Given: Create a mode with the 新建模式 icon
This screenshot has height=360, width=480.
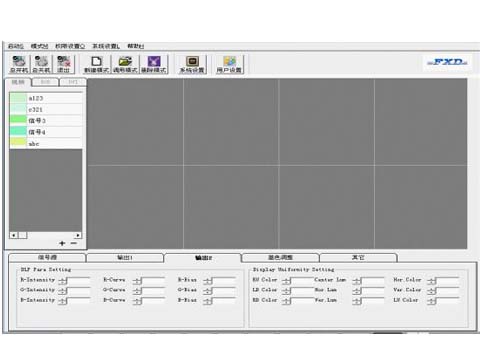Looking at the screenshot, I should (96, 64).
